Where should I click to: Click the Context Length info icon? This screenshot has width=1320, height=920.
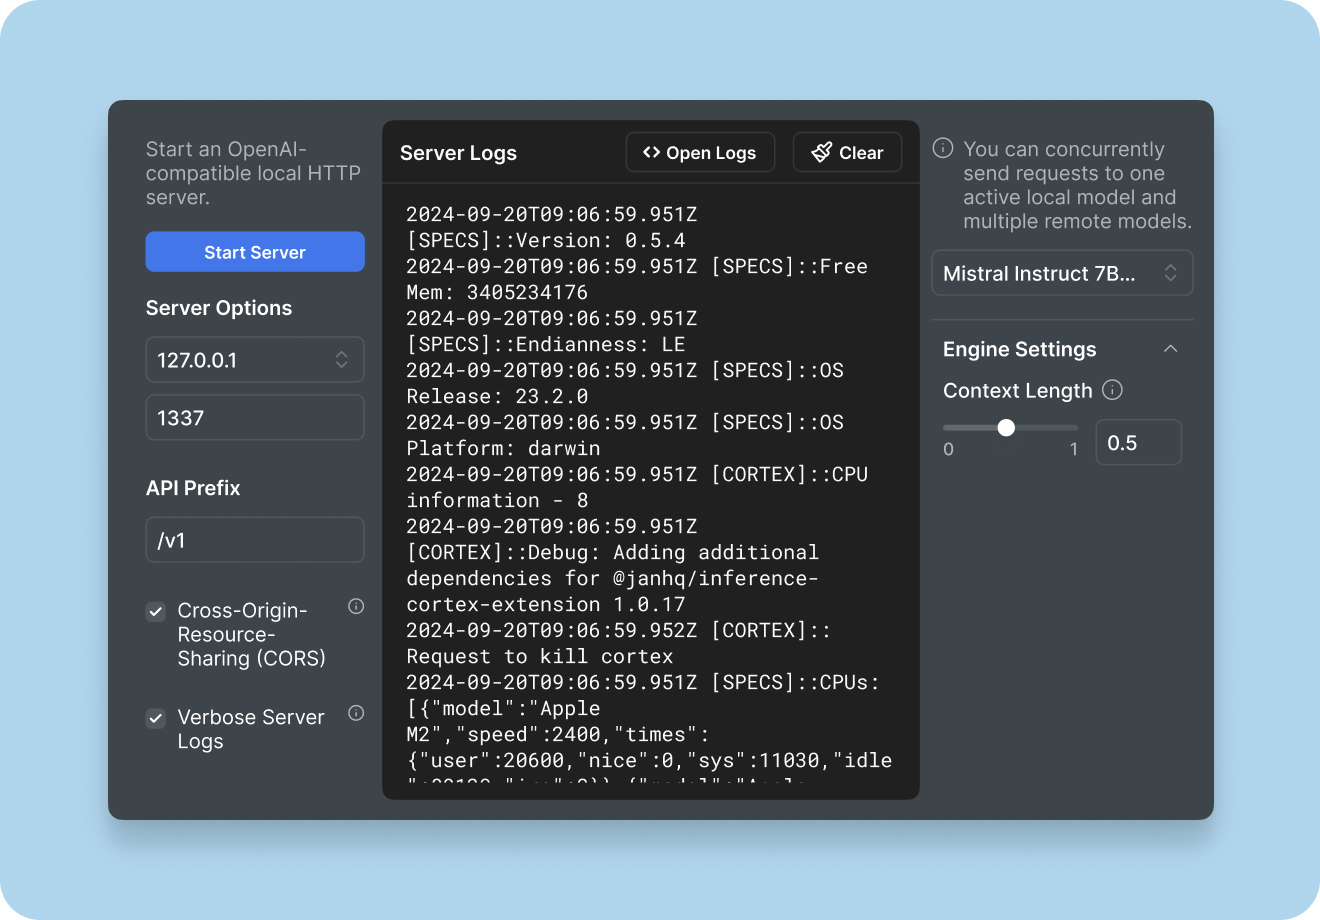pyautogui.click(x=1112, y=390)
